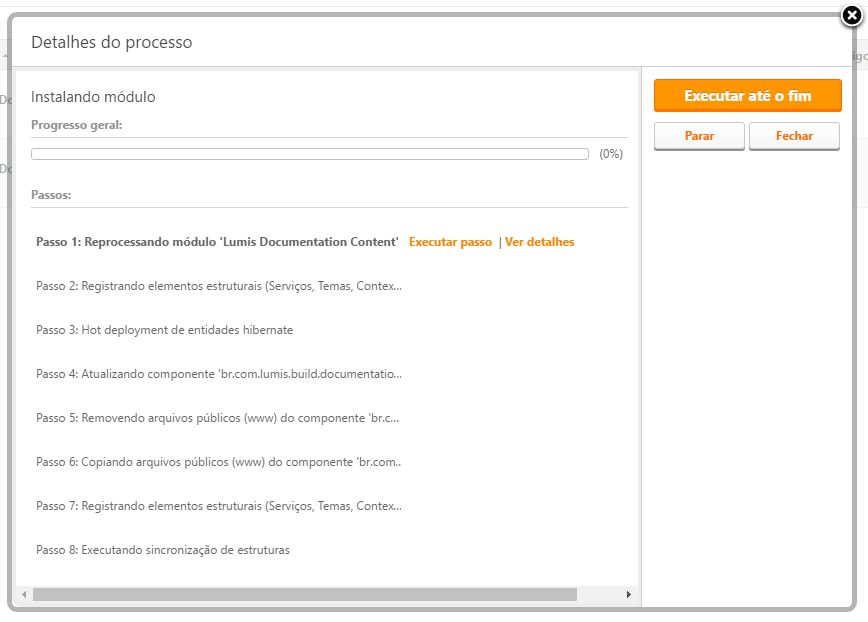Select 'Passo 5: Removendo arquivos públicos' row
The width and height of the screenshot is (868, 622).
point(218,418)
